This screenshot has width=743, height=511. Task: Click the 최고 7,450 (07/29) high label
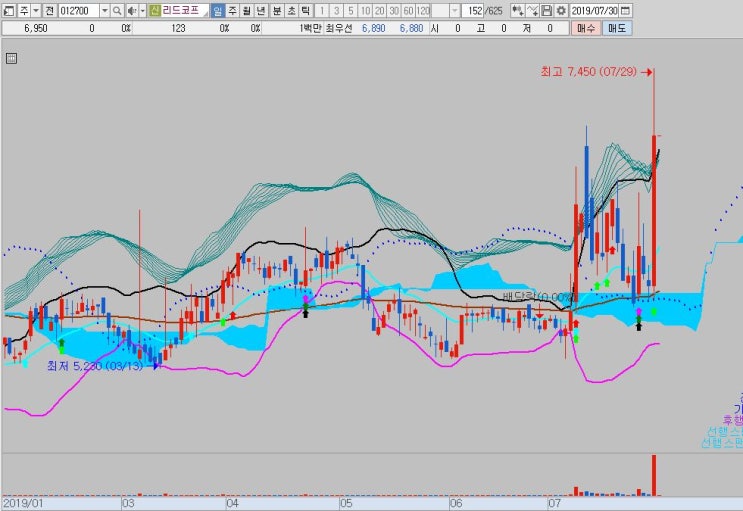(588, 72)
